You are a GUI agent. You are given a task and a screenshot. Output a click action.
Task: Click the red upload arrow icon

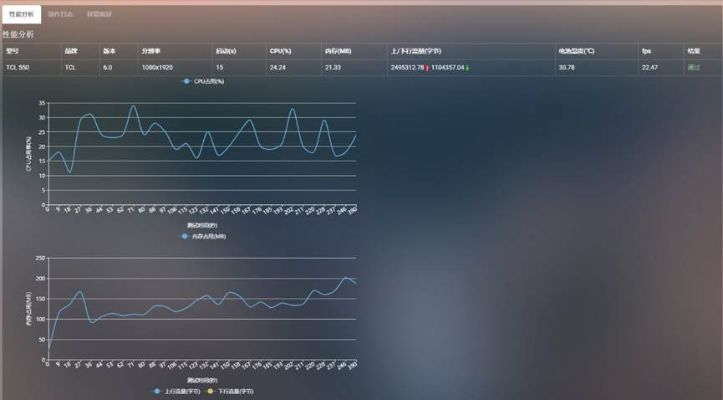(426, 68)
